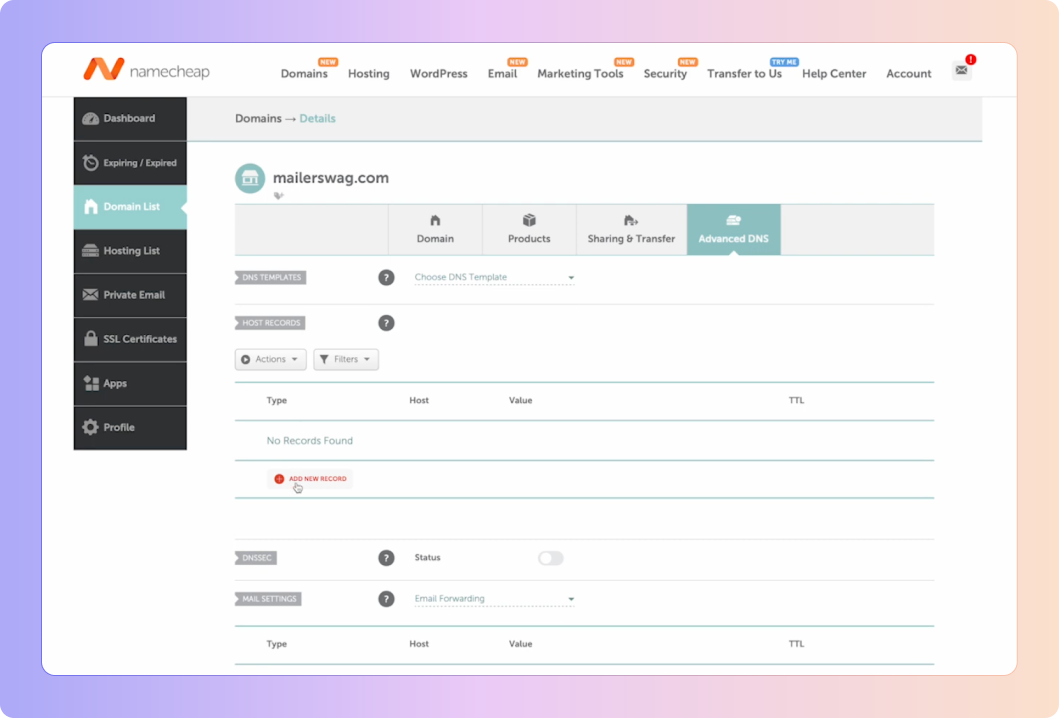Click the mailerswag.com domain title
Screen dimensions: 1059x718
(331, 178)
